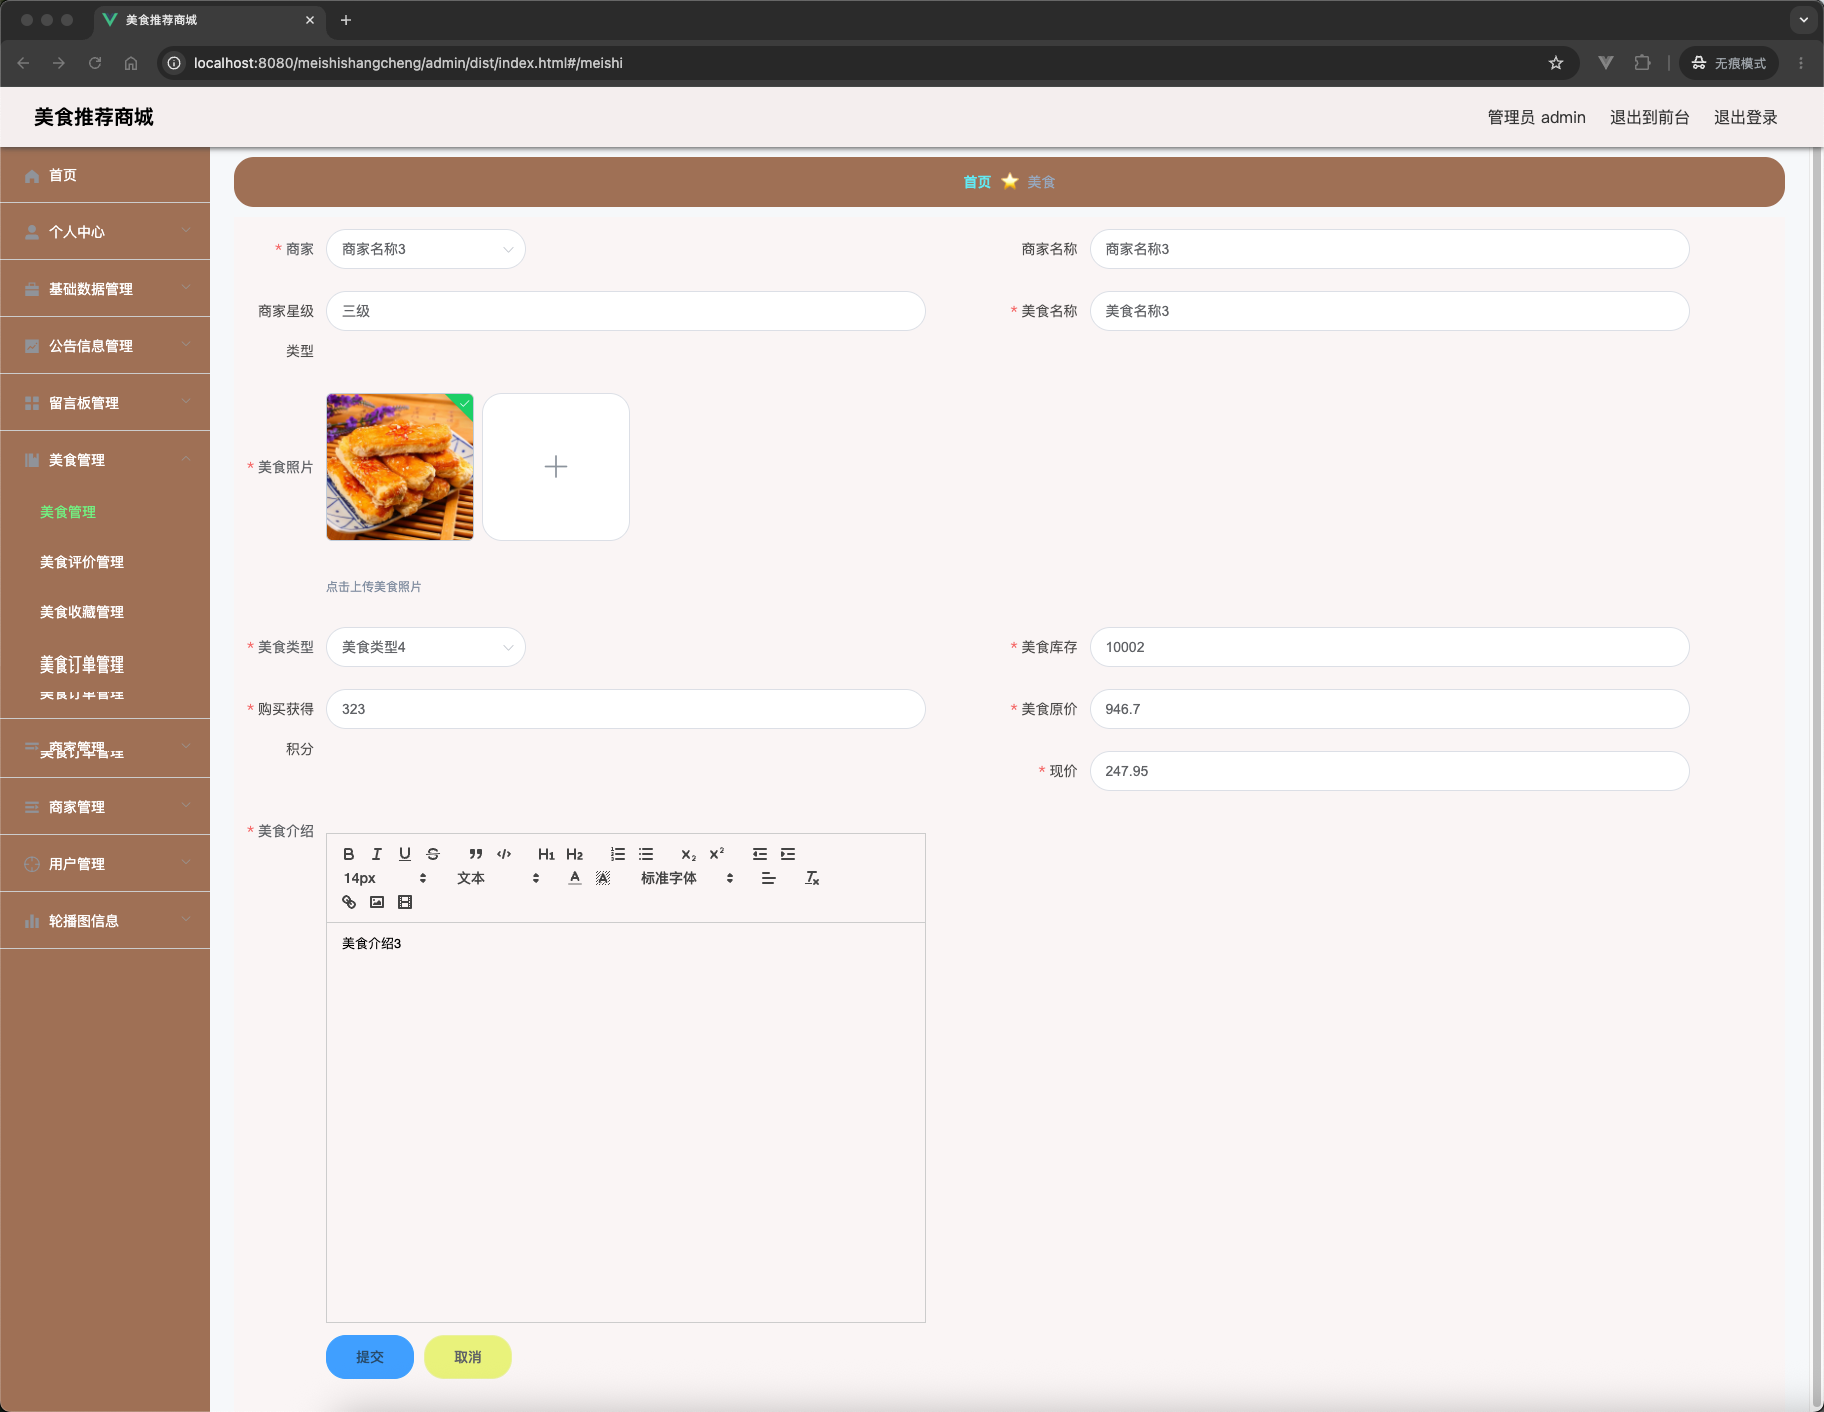Click the 首页 breadcrumb link

[977, 182]
